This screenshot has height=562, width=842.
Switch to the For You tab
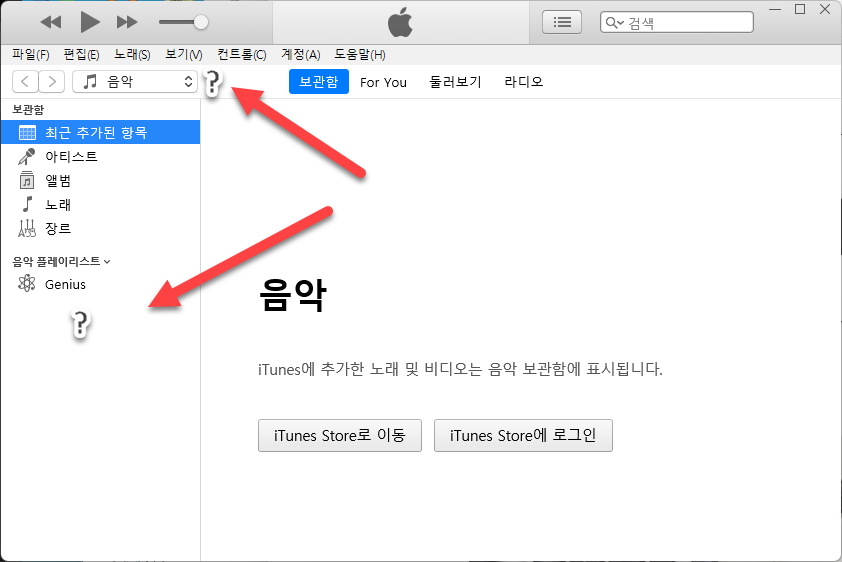pyautogui.click(x=383, y=82)
